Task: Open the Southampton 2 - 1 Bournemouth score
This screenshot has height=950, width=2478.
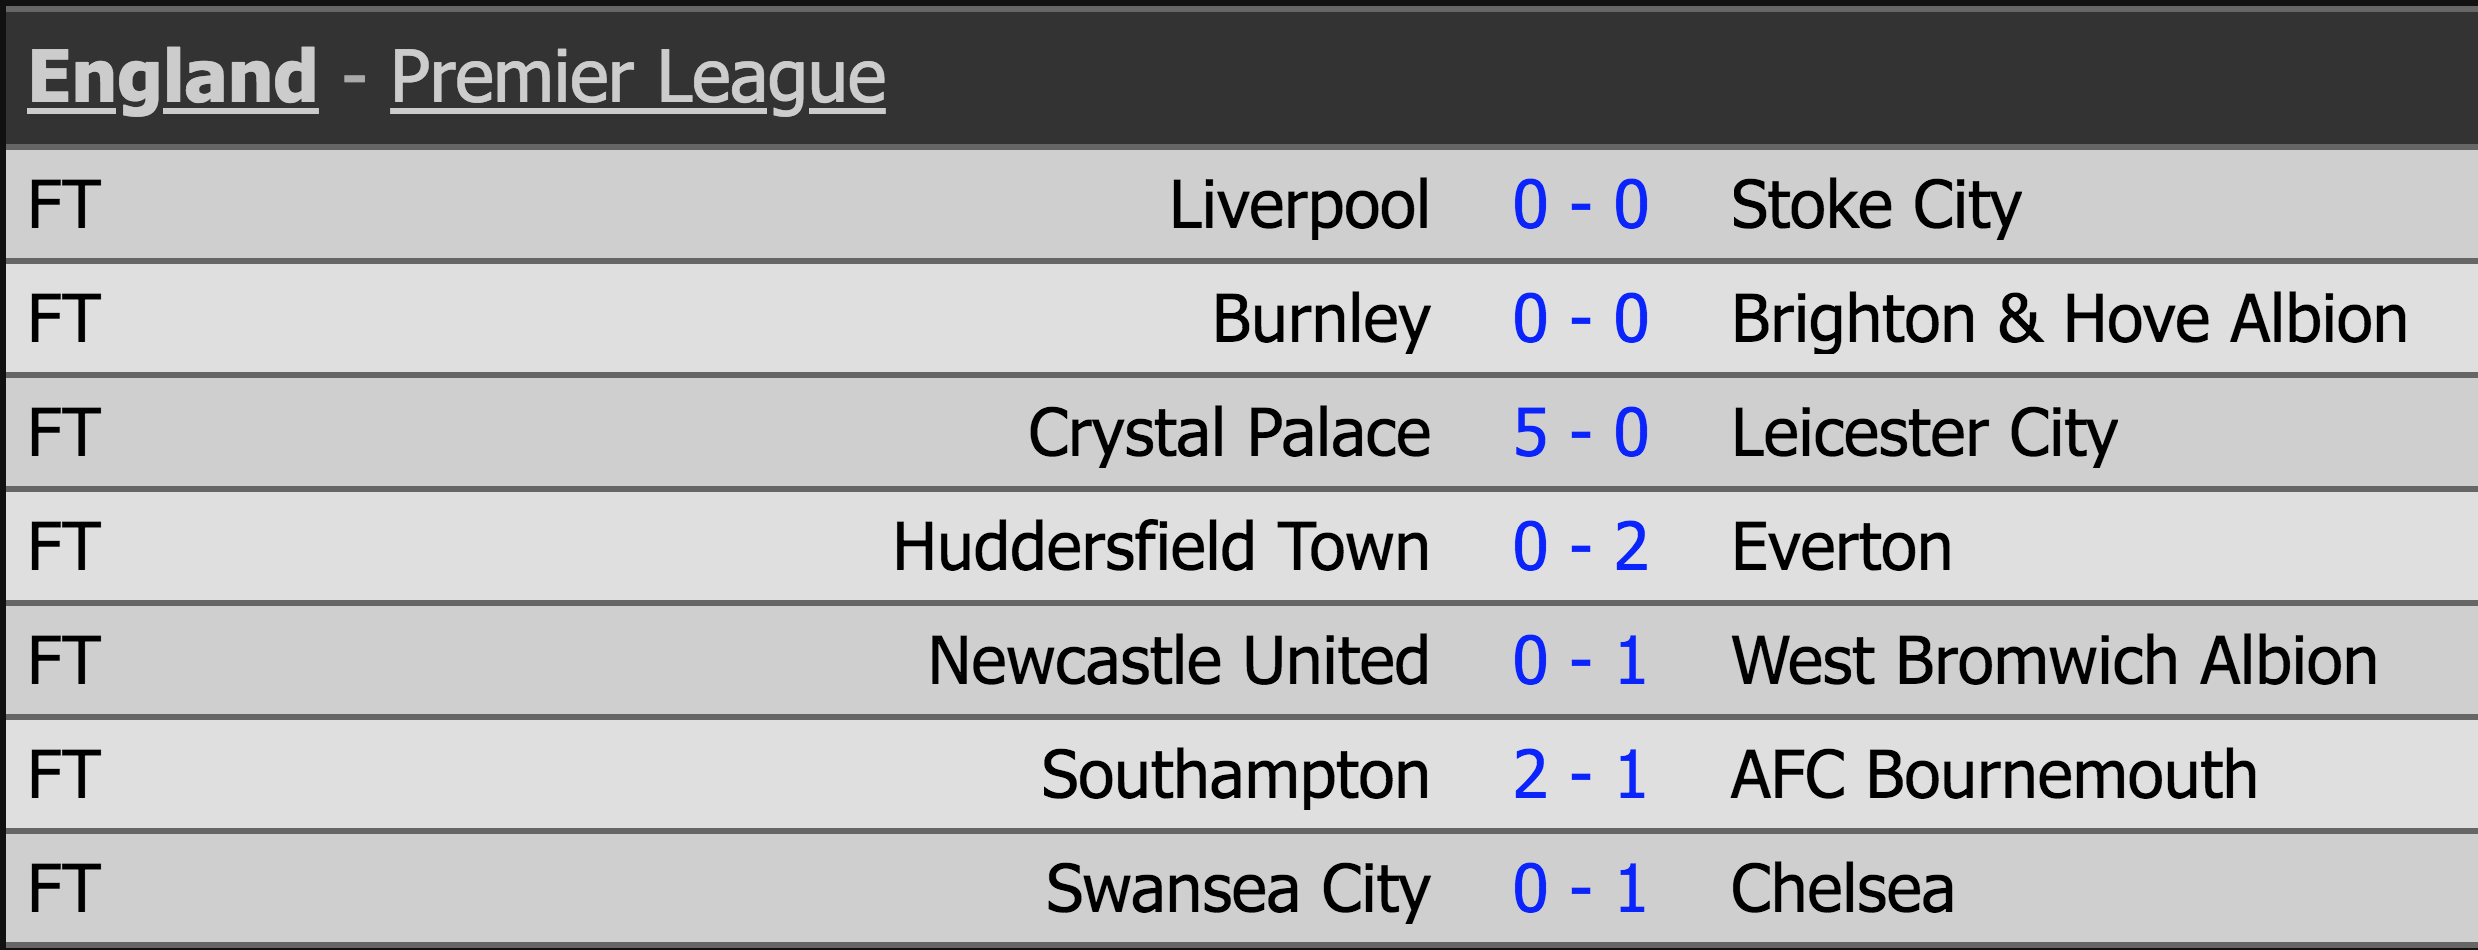Action: click(1580, 775)
